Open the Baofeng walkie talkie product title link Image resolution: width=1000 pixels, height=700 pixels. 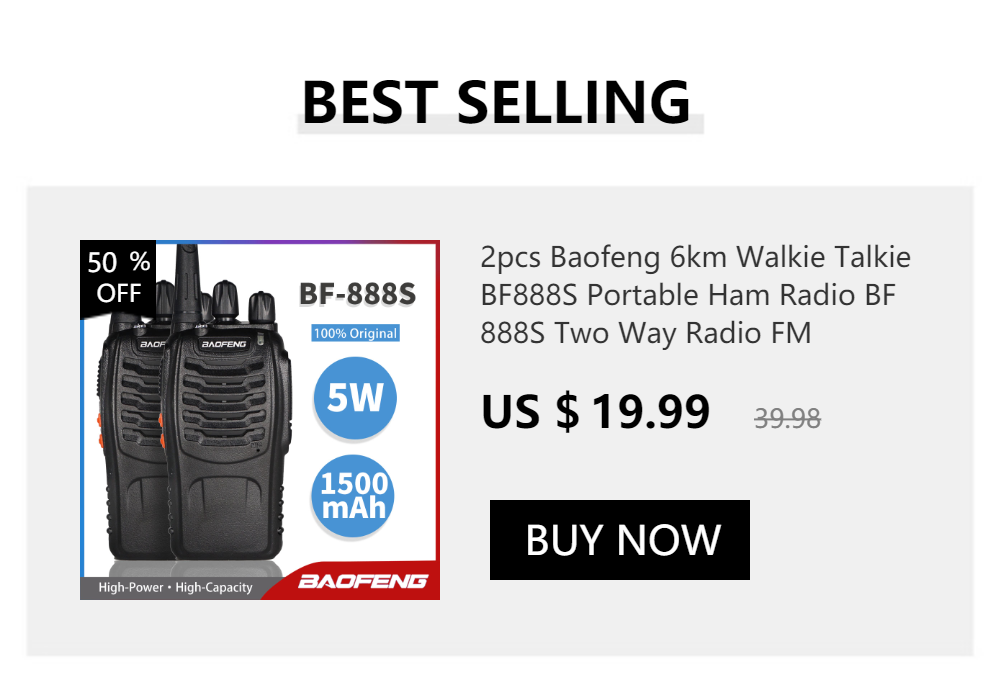(695, 295)
